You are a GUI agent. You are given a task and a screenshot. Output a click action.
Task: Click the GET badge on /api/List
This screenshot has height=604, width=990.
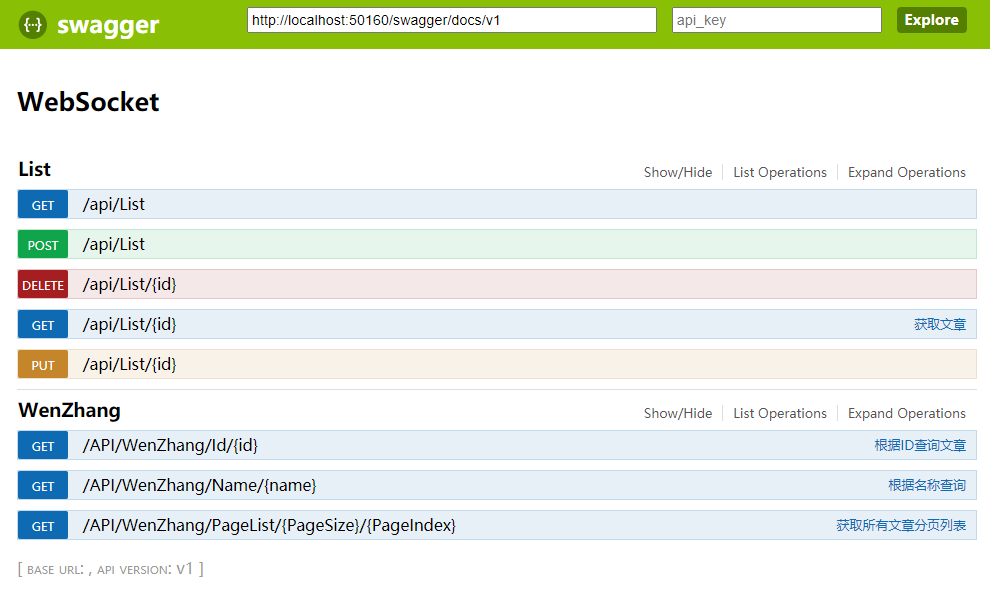(42, 204)
